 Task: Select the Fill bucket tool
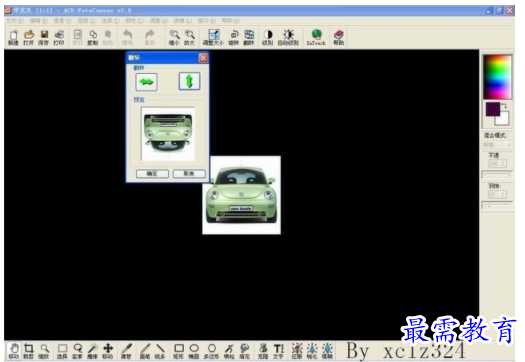245,351
